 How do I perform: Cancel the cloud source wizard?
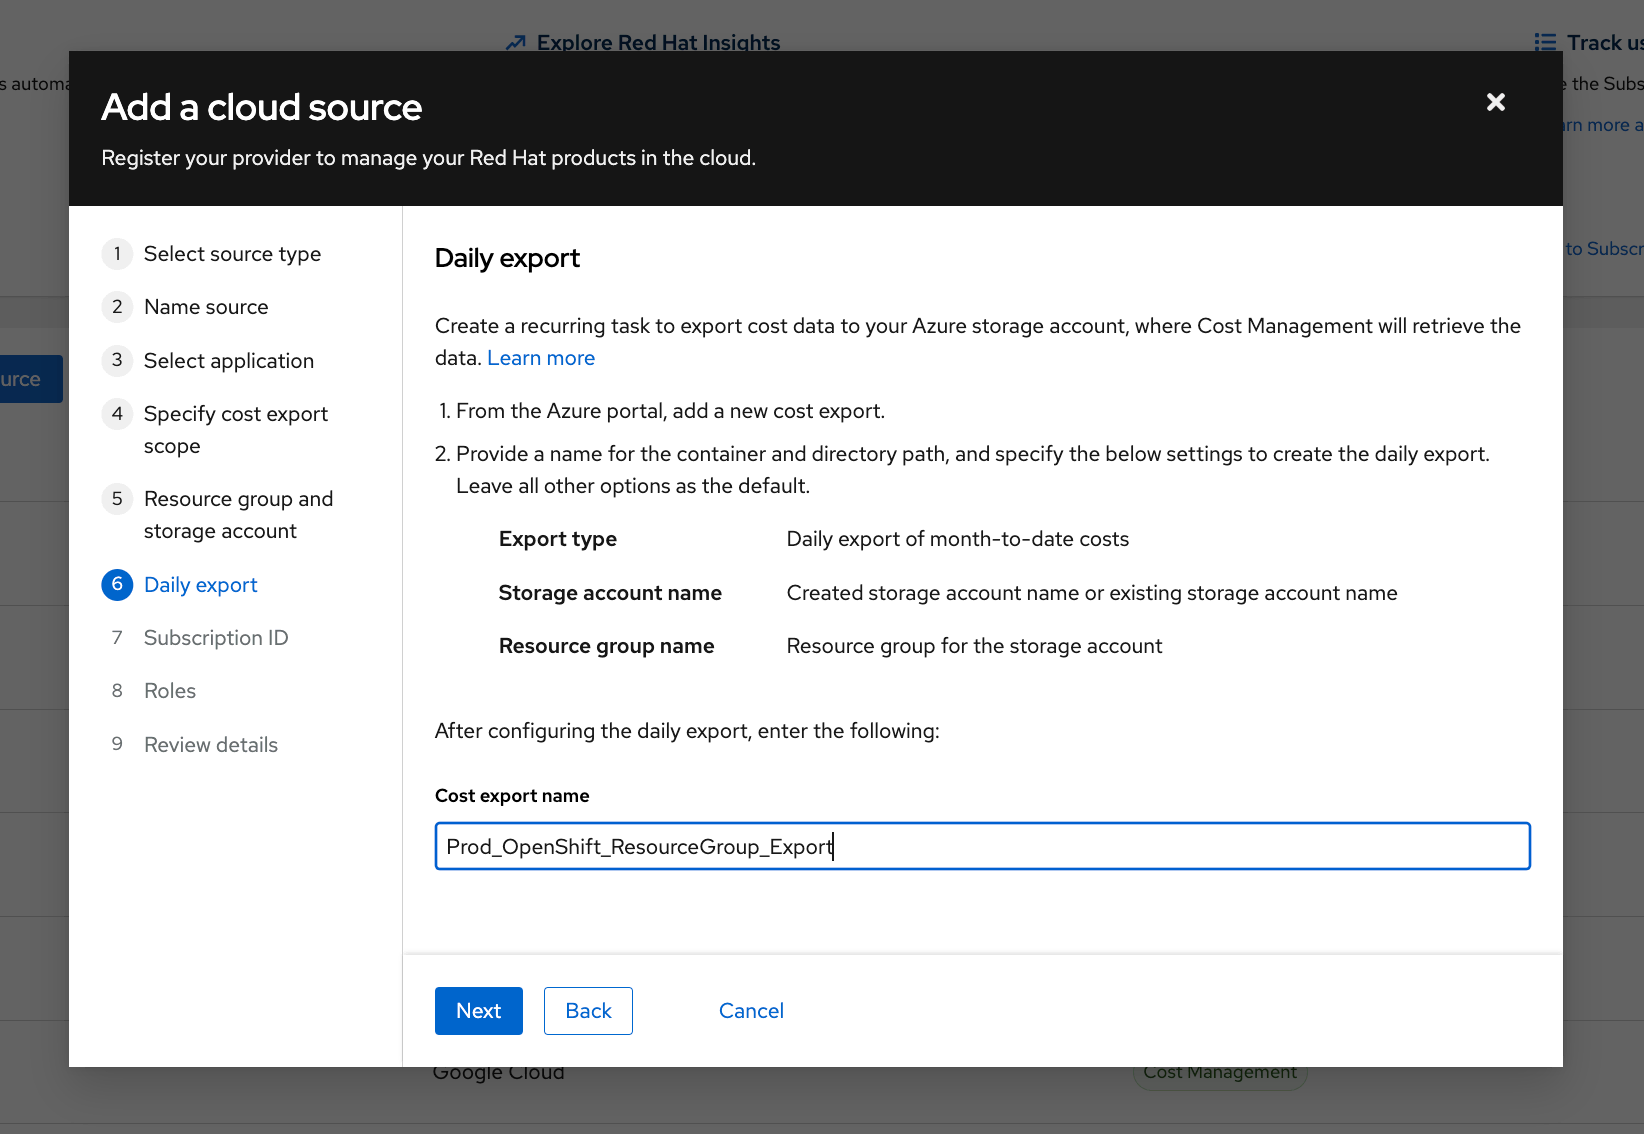click(751, 1011)
